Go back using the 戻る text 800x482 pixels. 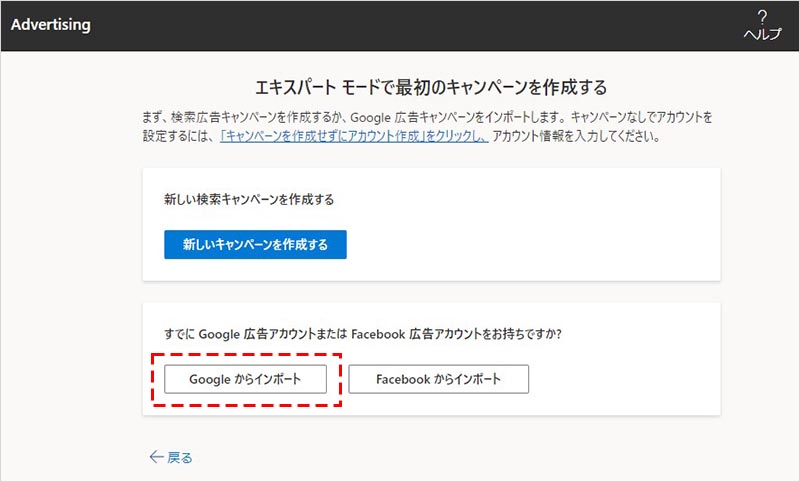click(180, 457)
